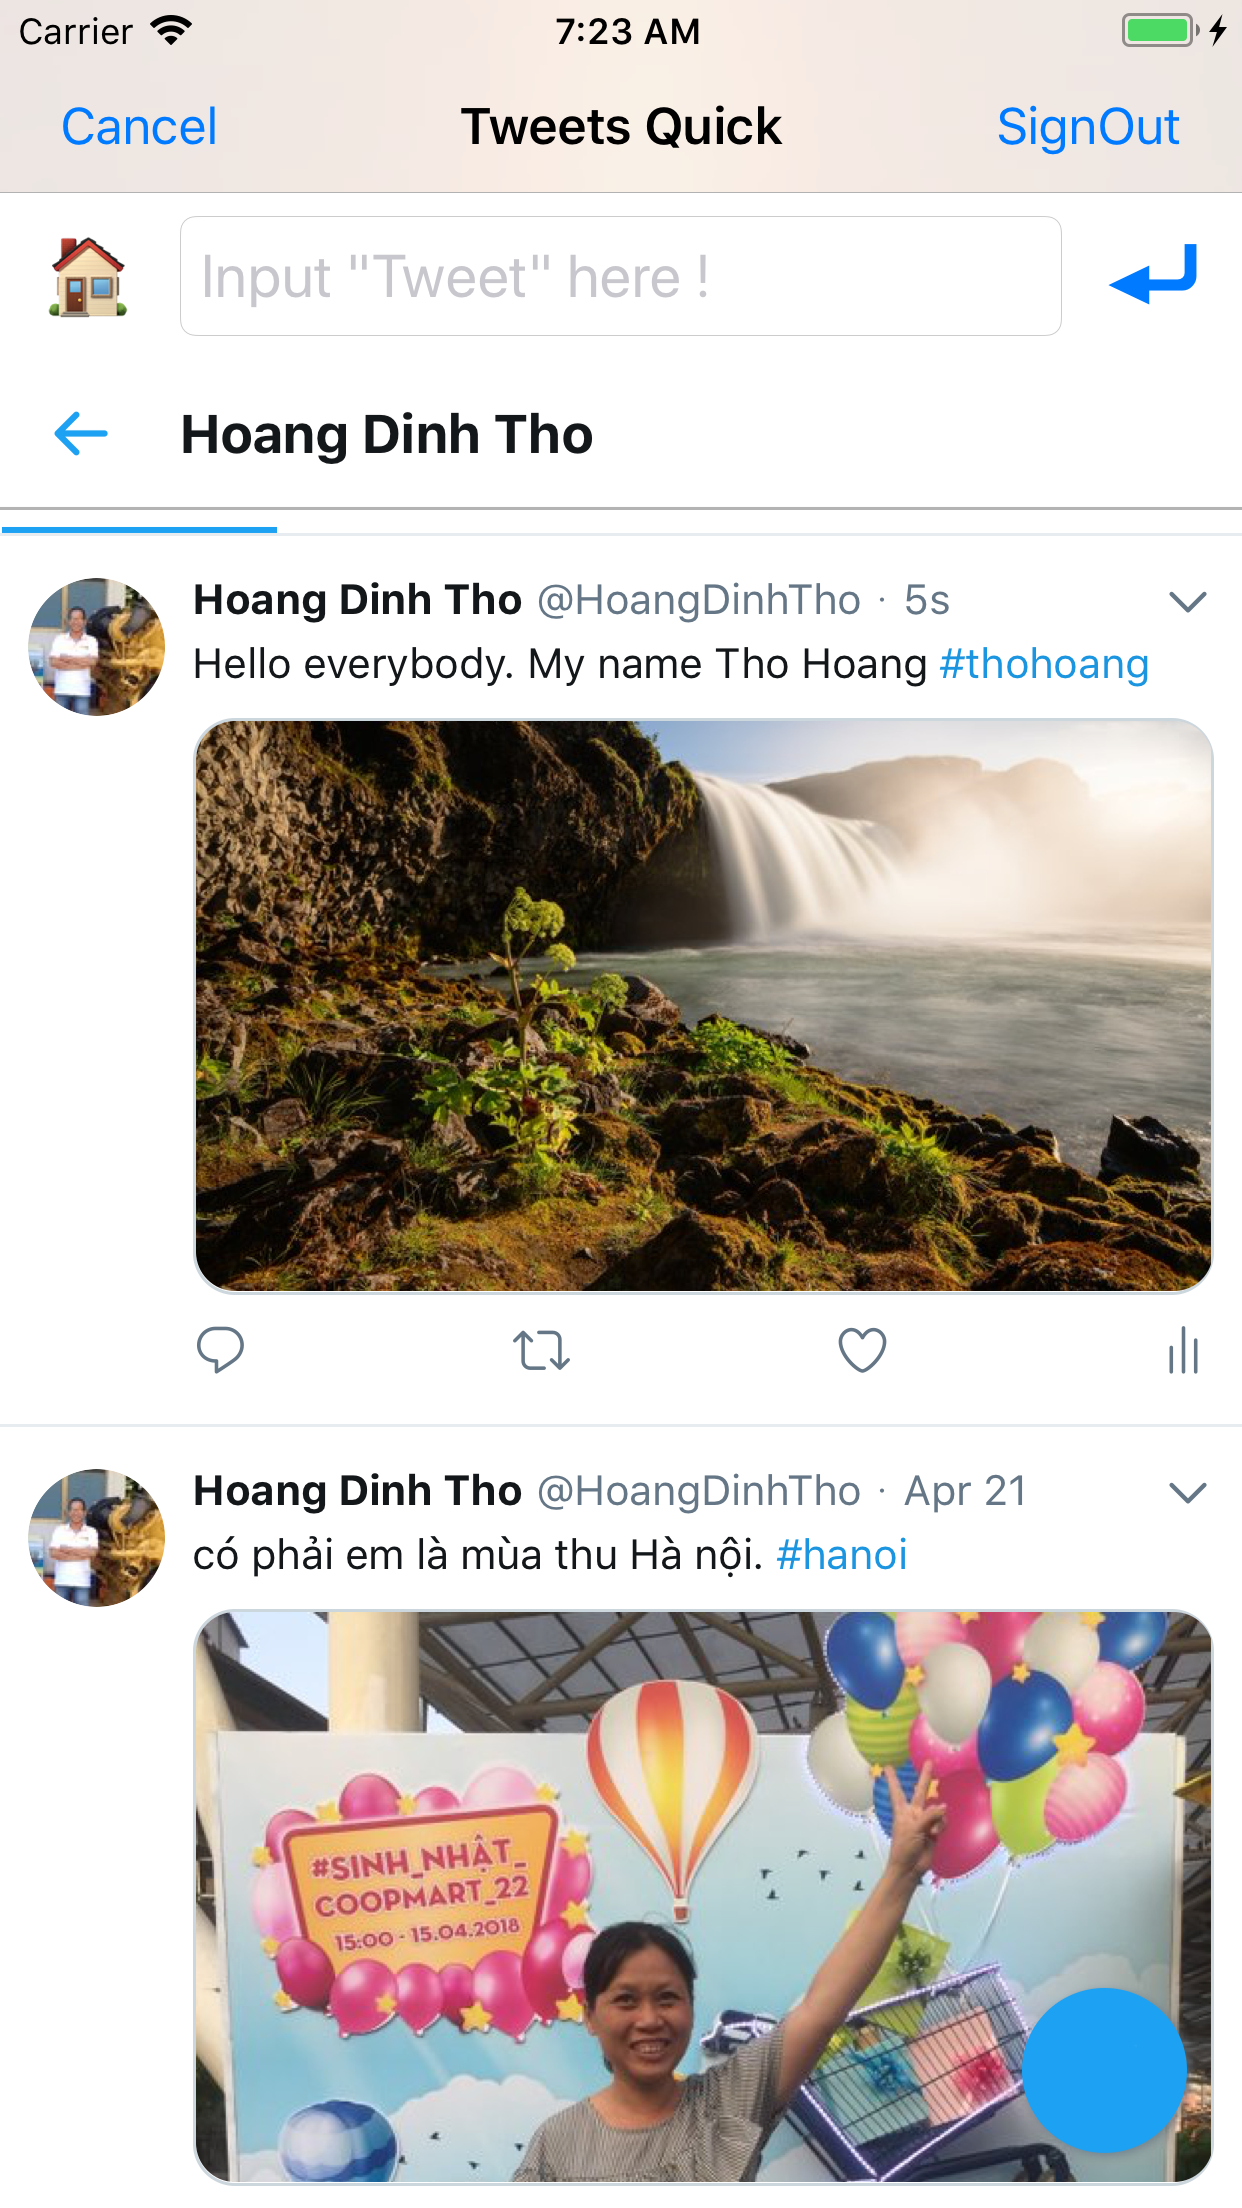1242x2208 pixels.
Task: Tap the blue floating compose button
Action: pyautogui.click(x=1104, y=2070)
